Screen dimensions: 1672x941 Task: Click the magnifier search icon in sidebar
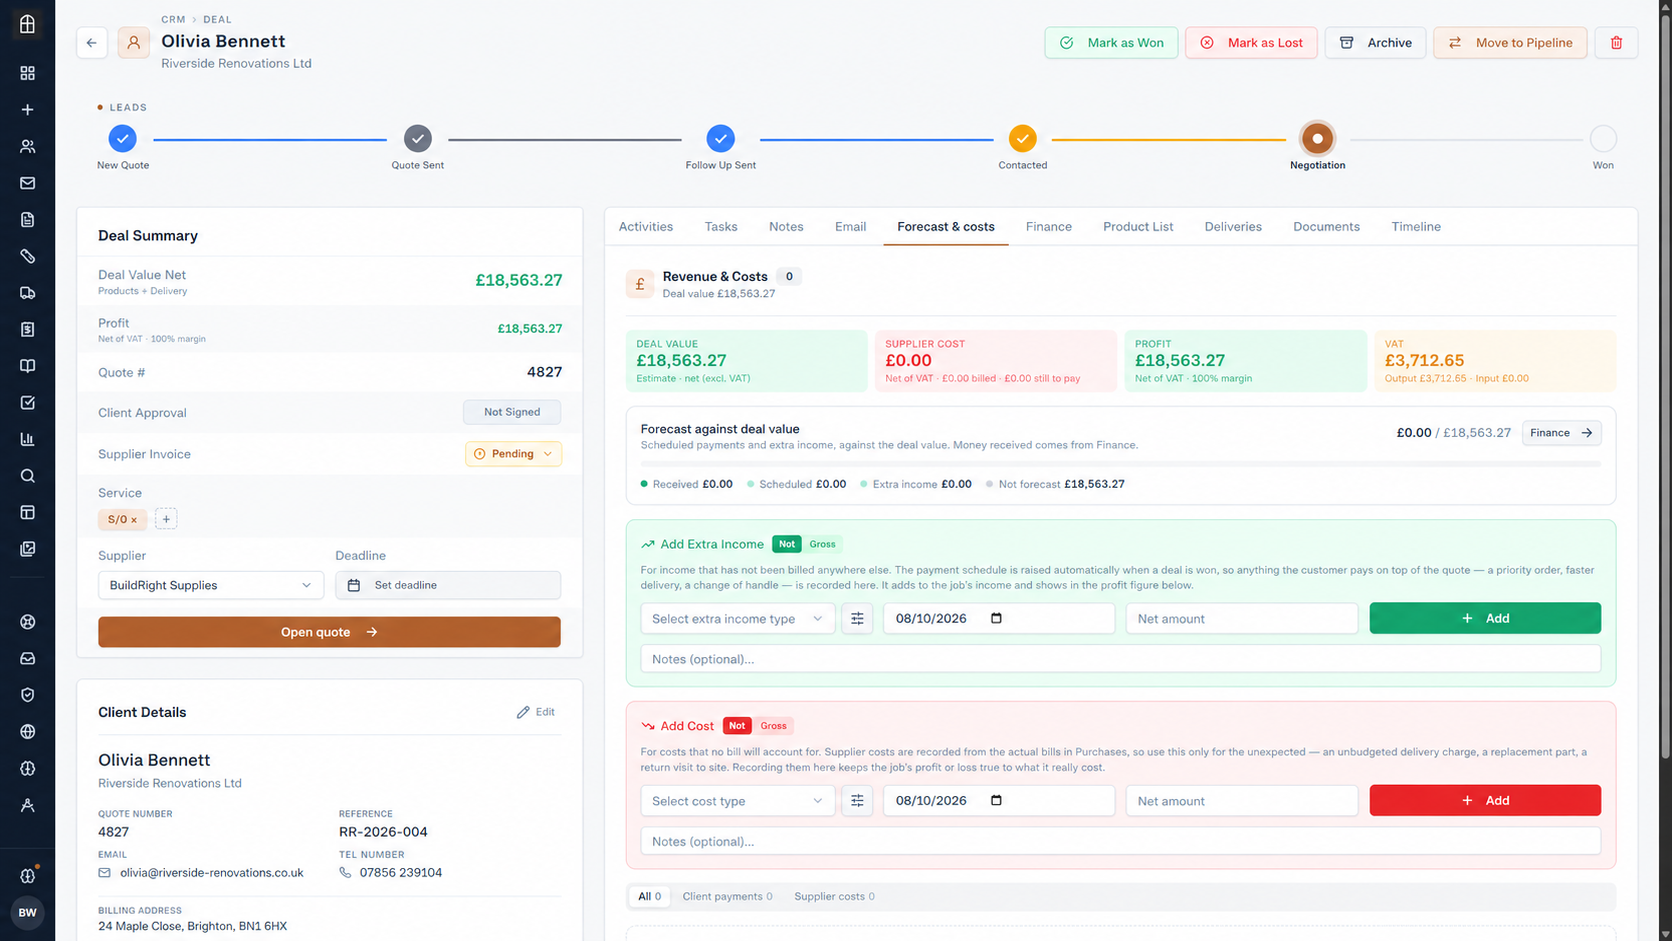[27, 476]
